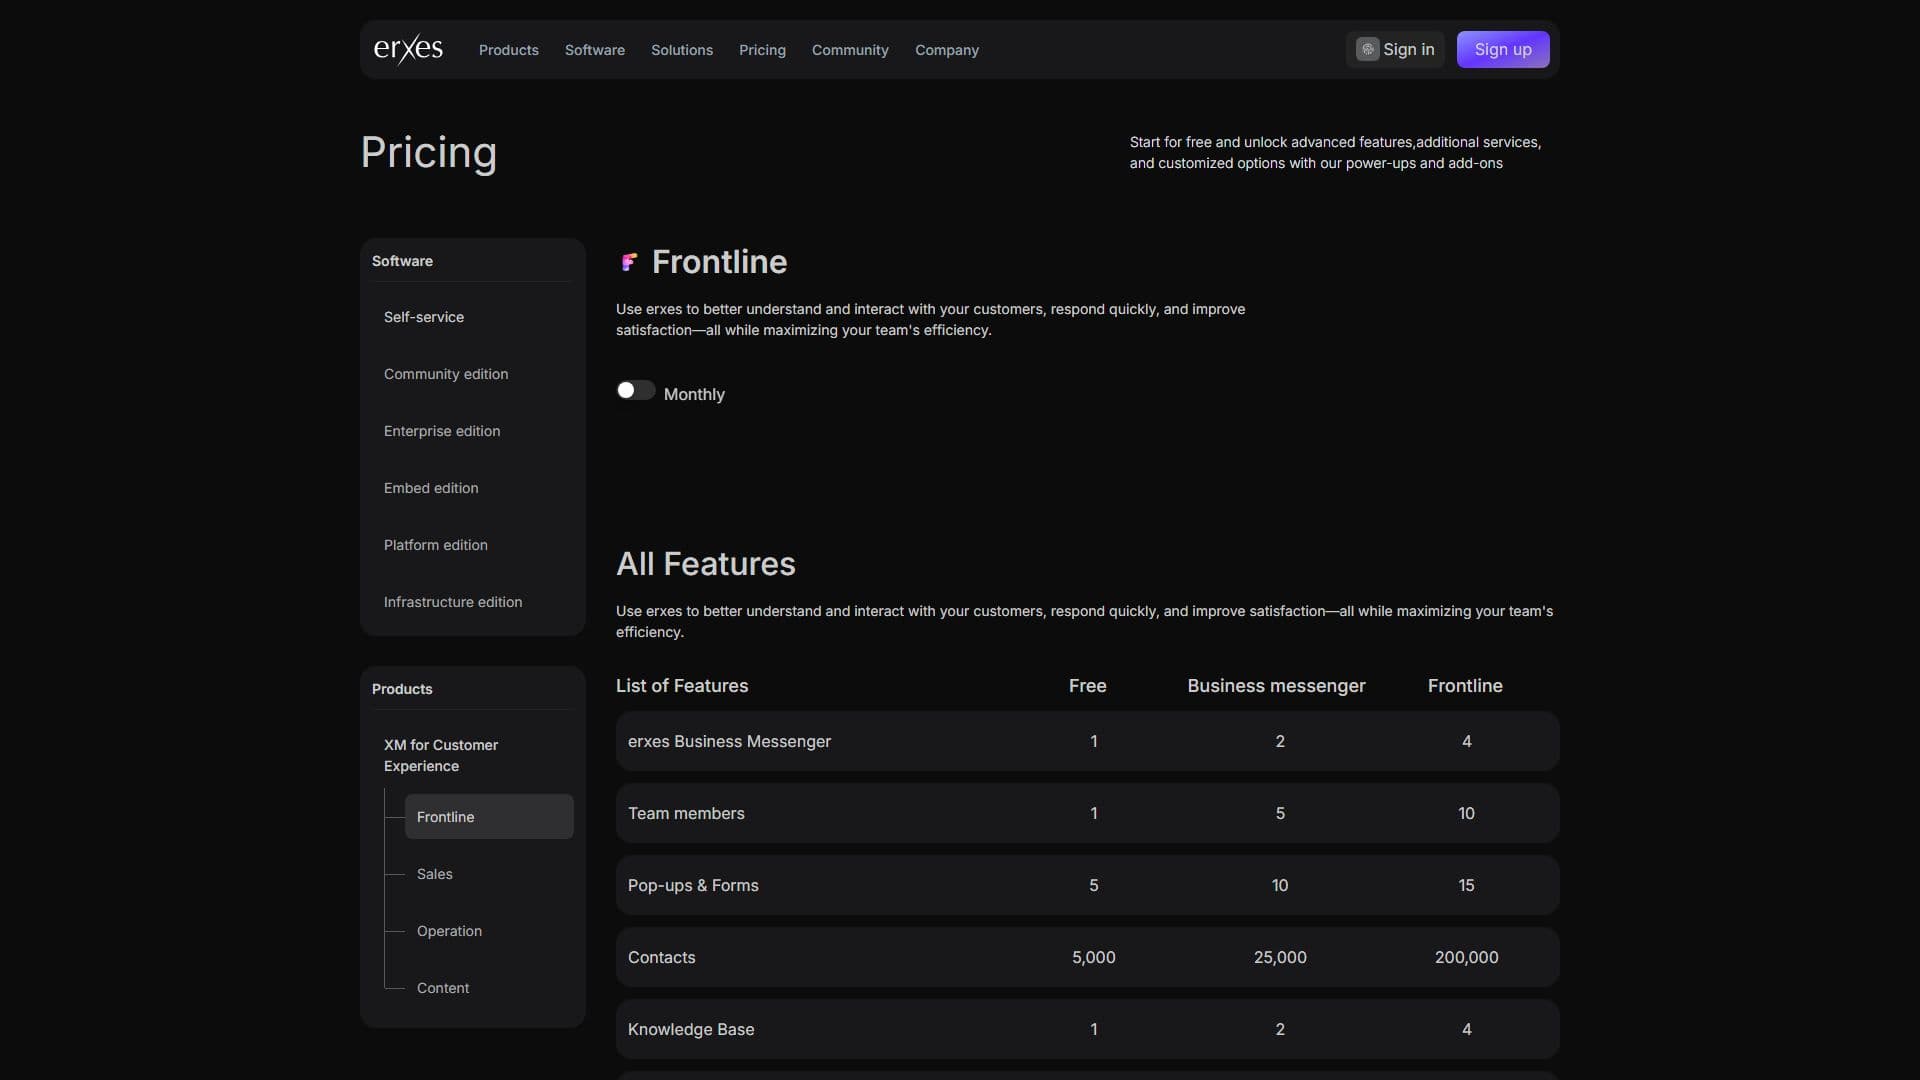Click the Pricing page title
The height and width of the screenshot is (1080, 1920).
tap(428, 153)
